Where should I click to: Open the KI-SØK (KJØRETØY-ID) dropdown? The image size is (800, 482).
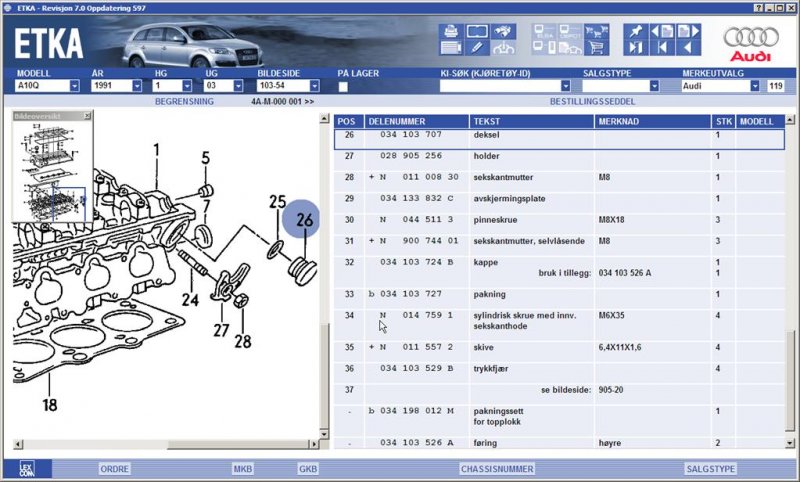tap(565, 86)
